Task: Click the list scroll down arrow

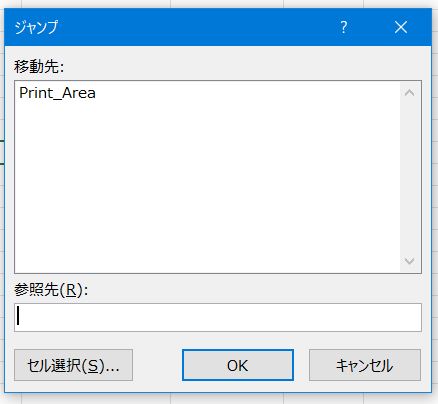Action: click(x=410, y=261)
